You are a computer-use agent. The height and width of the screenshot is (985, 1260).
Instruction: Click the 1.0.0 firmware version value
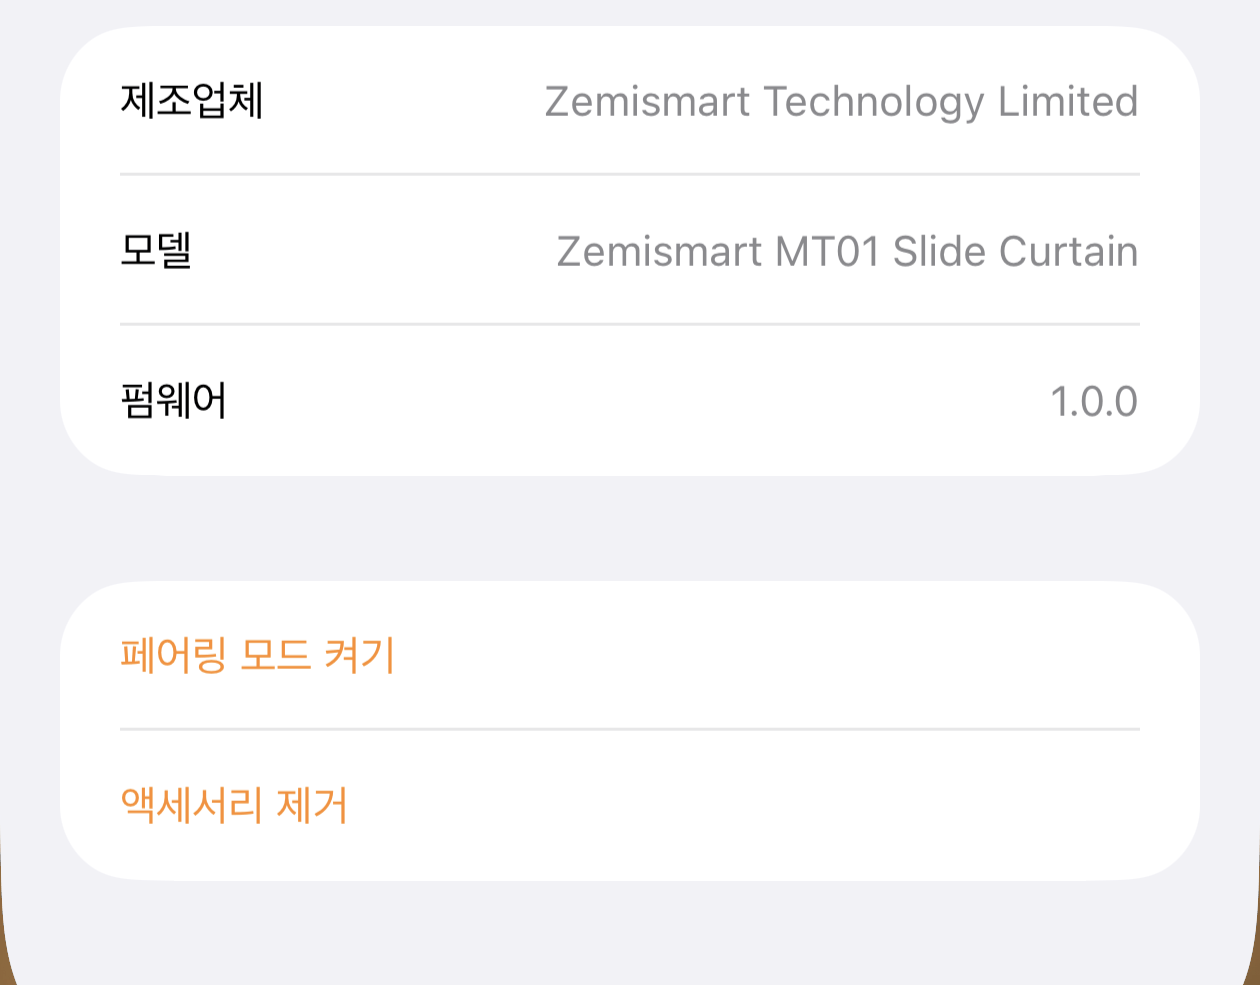(x=1094, y=402)
